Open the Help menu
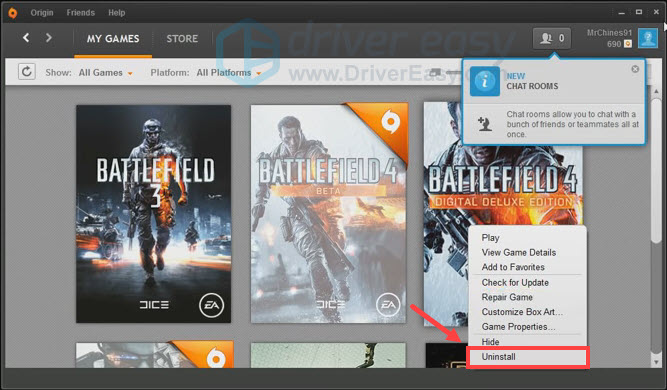 pos(116,13)
